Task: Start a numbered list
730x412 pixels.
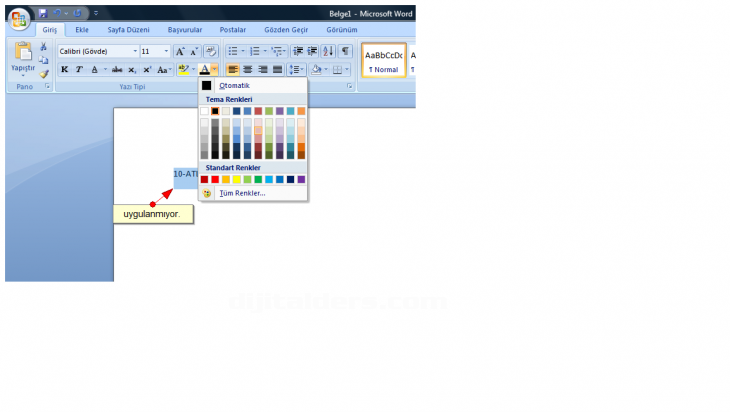Action: [257, 51]
